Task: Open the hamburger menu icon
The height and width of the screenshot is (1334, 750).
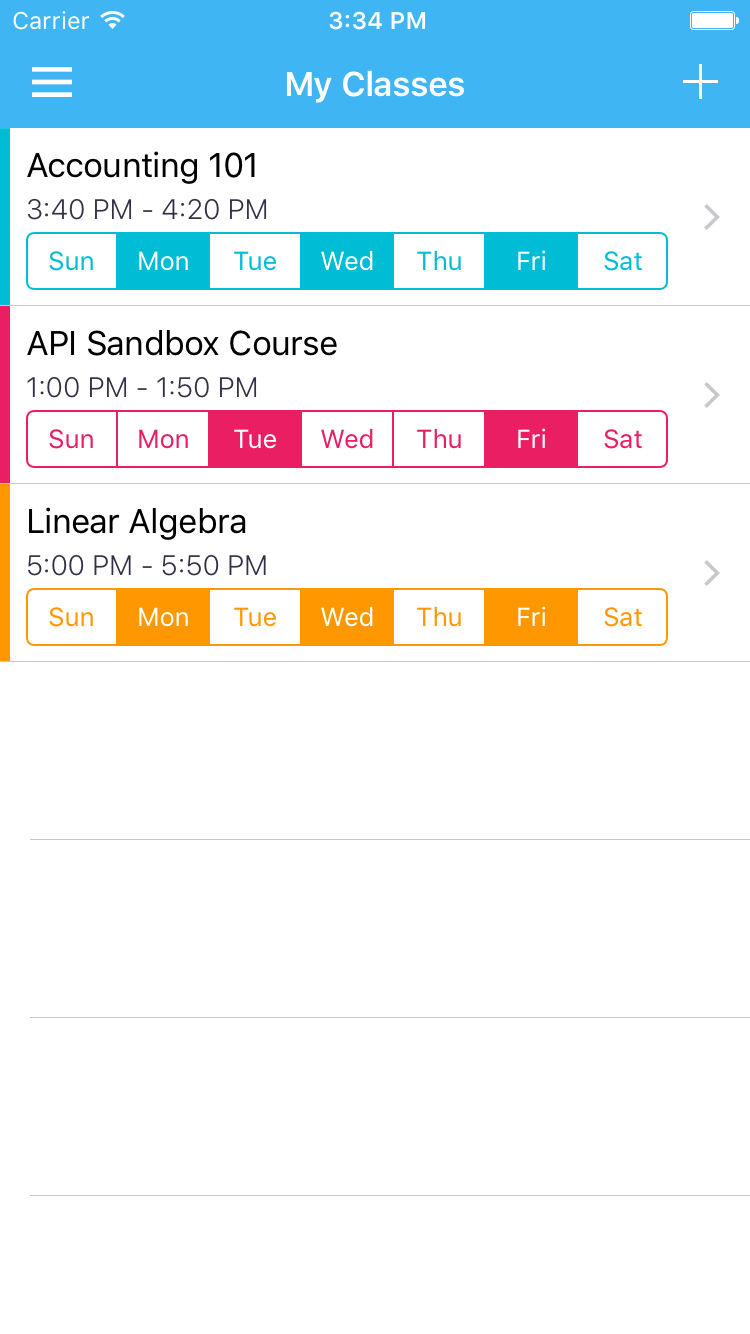Action: [52, 83]
